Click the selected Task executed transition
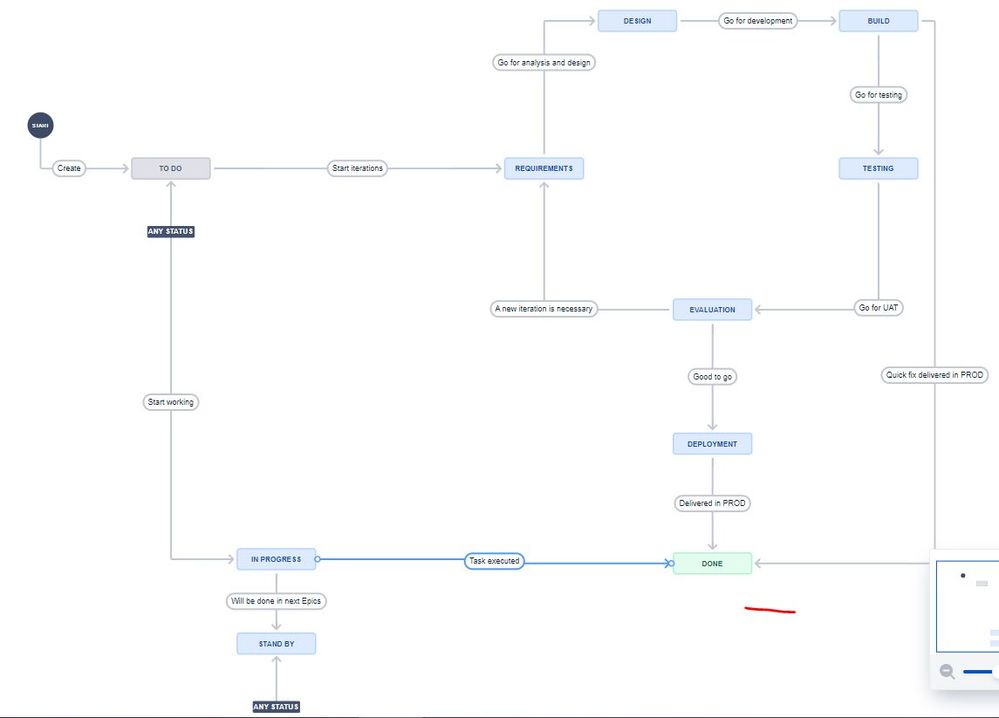The width and height of the screenshot is (999, 718). tap(494, 561)
